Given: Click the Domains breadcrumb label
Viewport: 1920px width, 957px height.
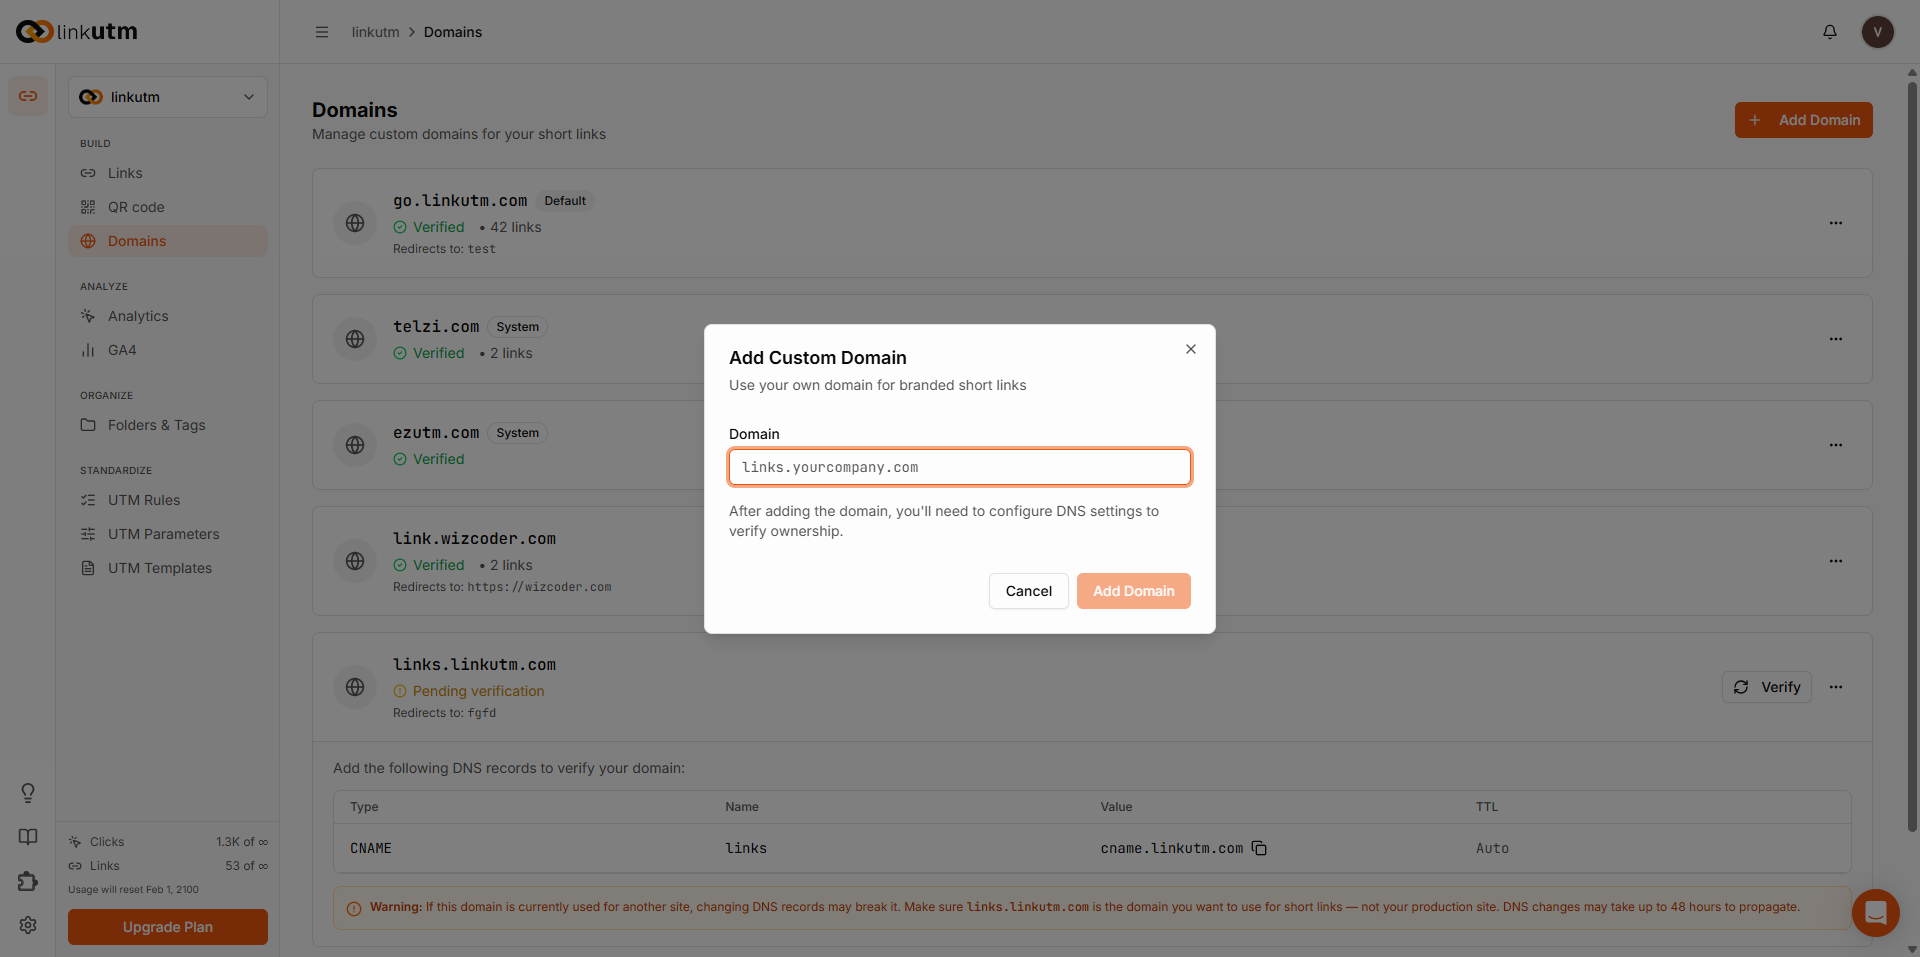Looking at the screenshot, I should coord(453,32).
